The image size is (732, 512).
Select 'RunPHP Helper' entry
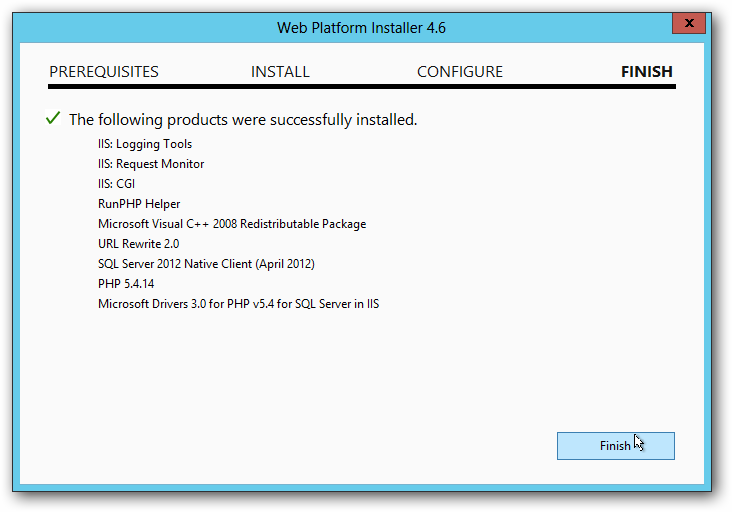[139, 204]
